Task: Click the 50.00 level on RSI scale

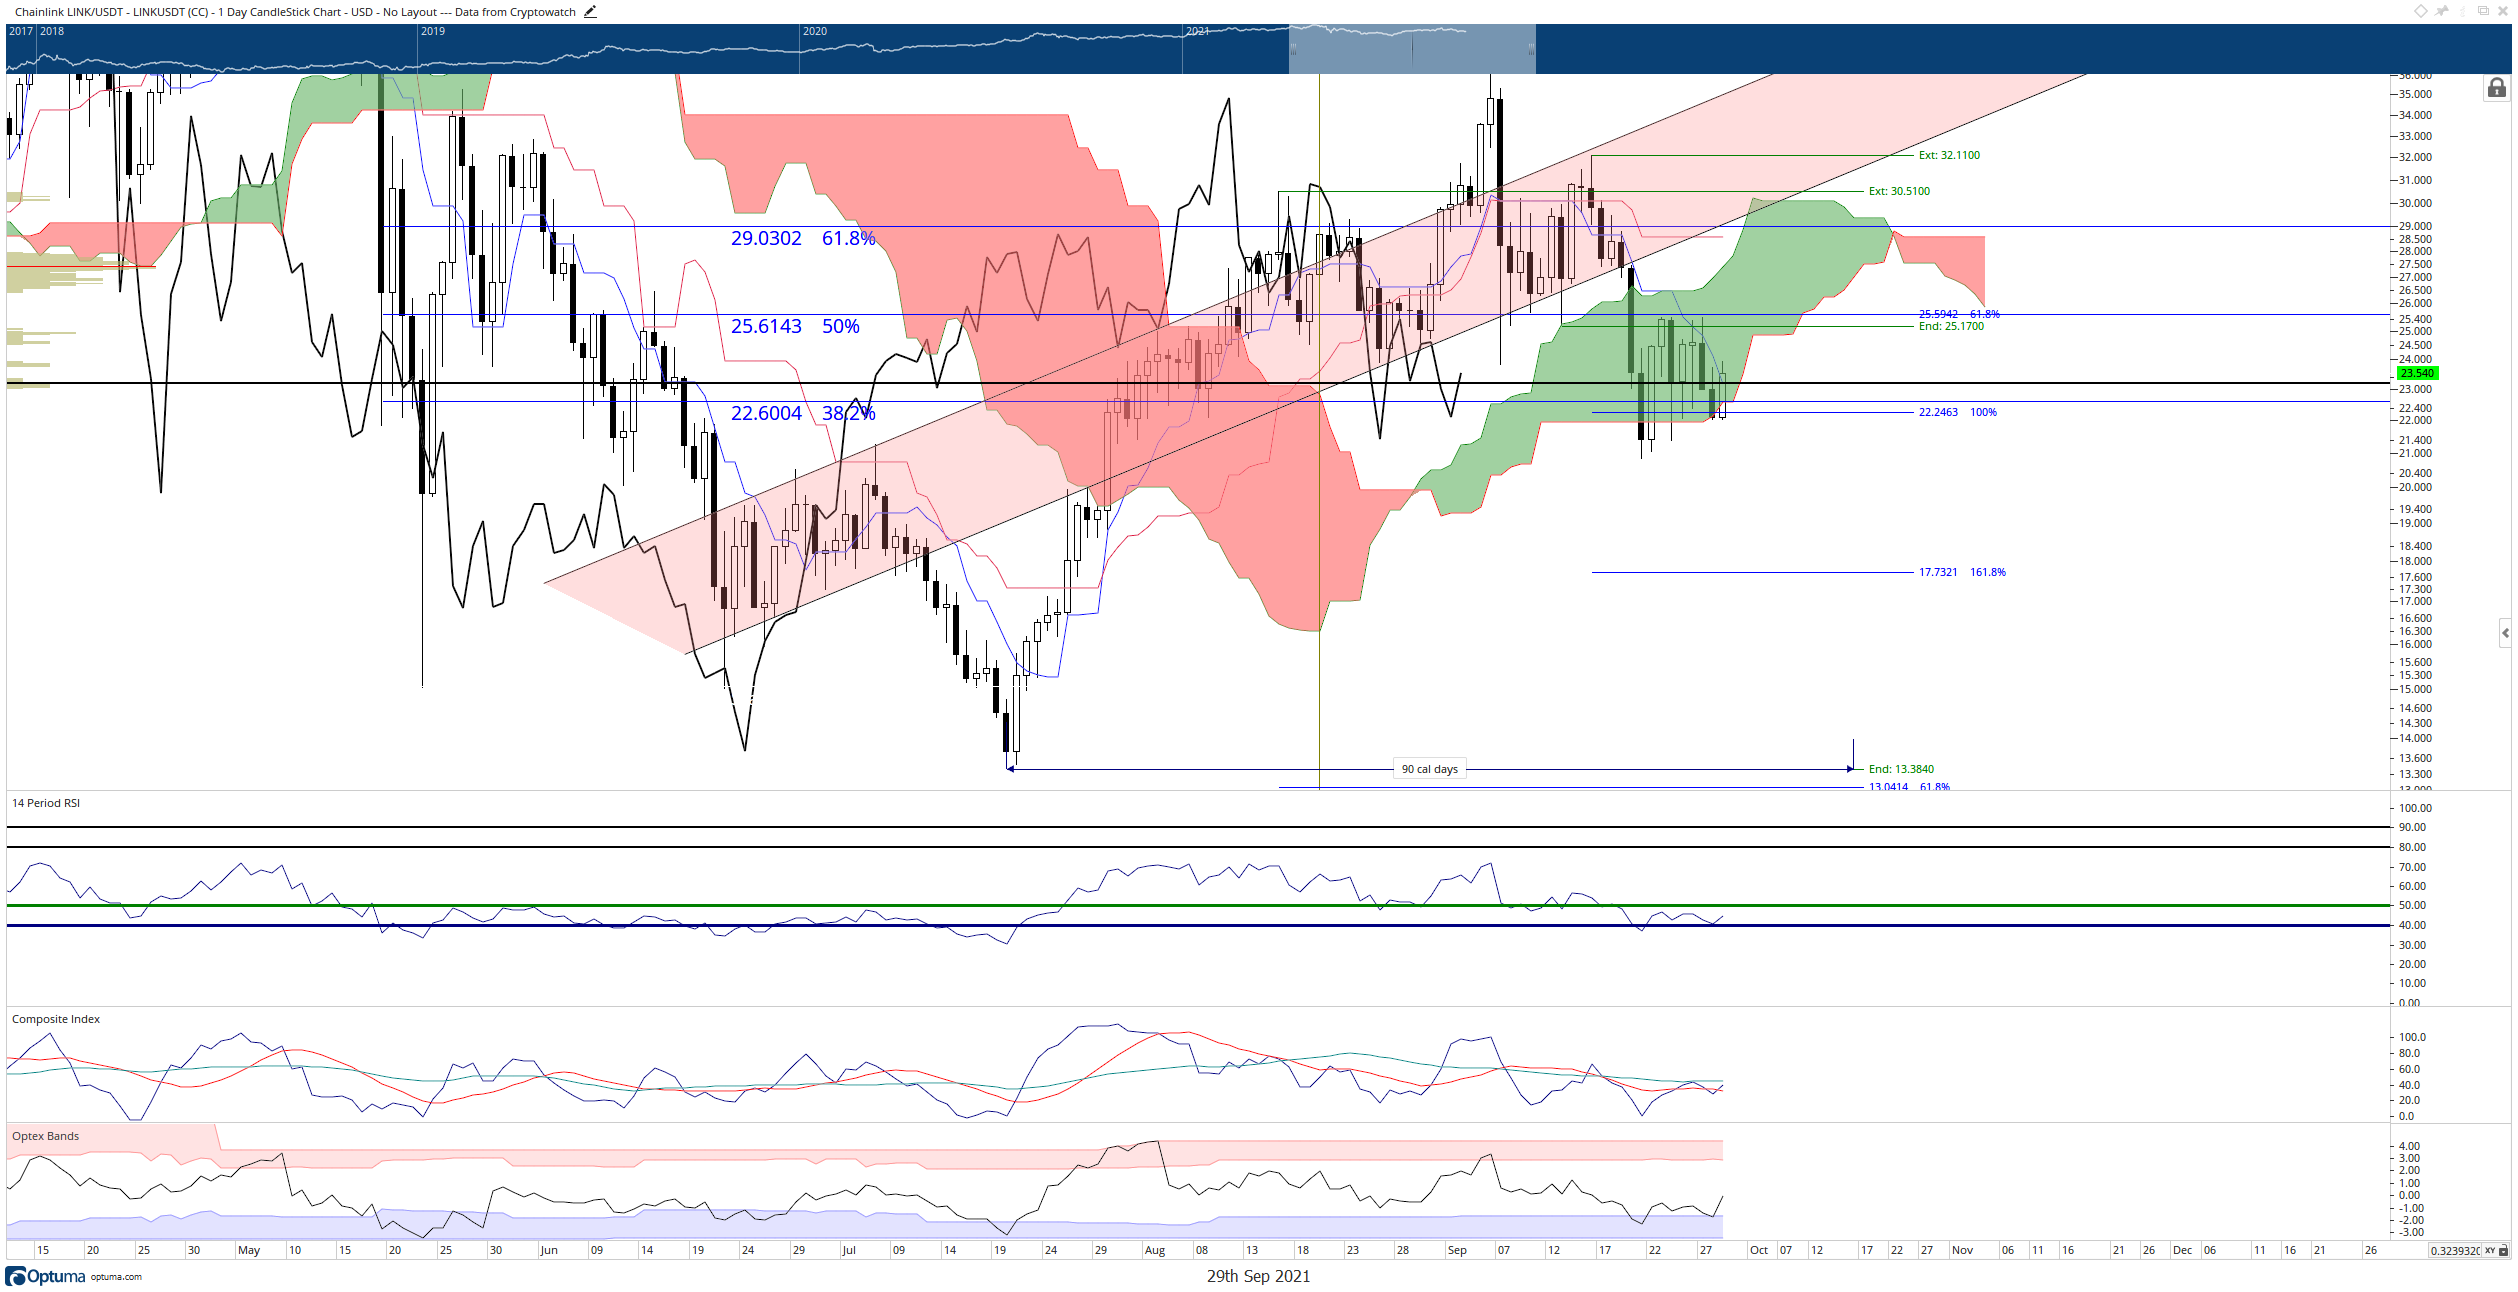Action: point(2413,905)
